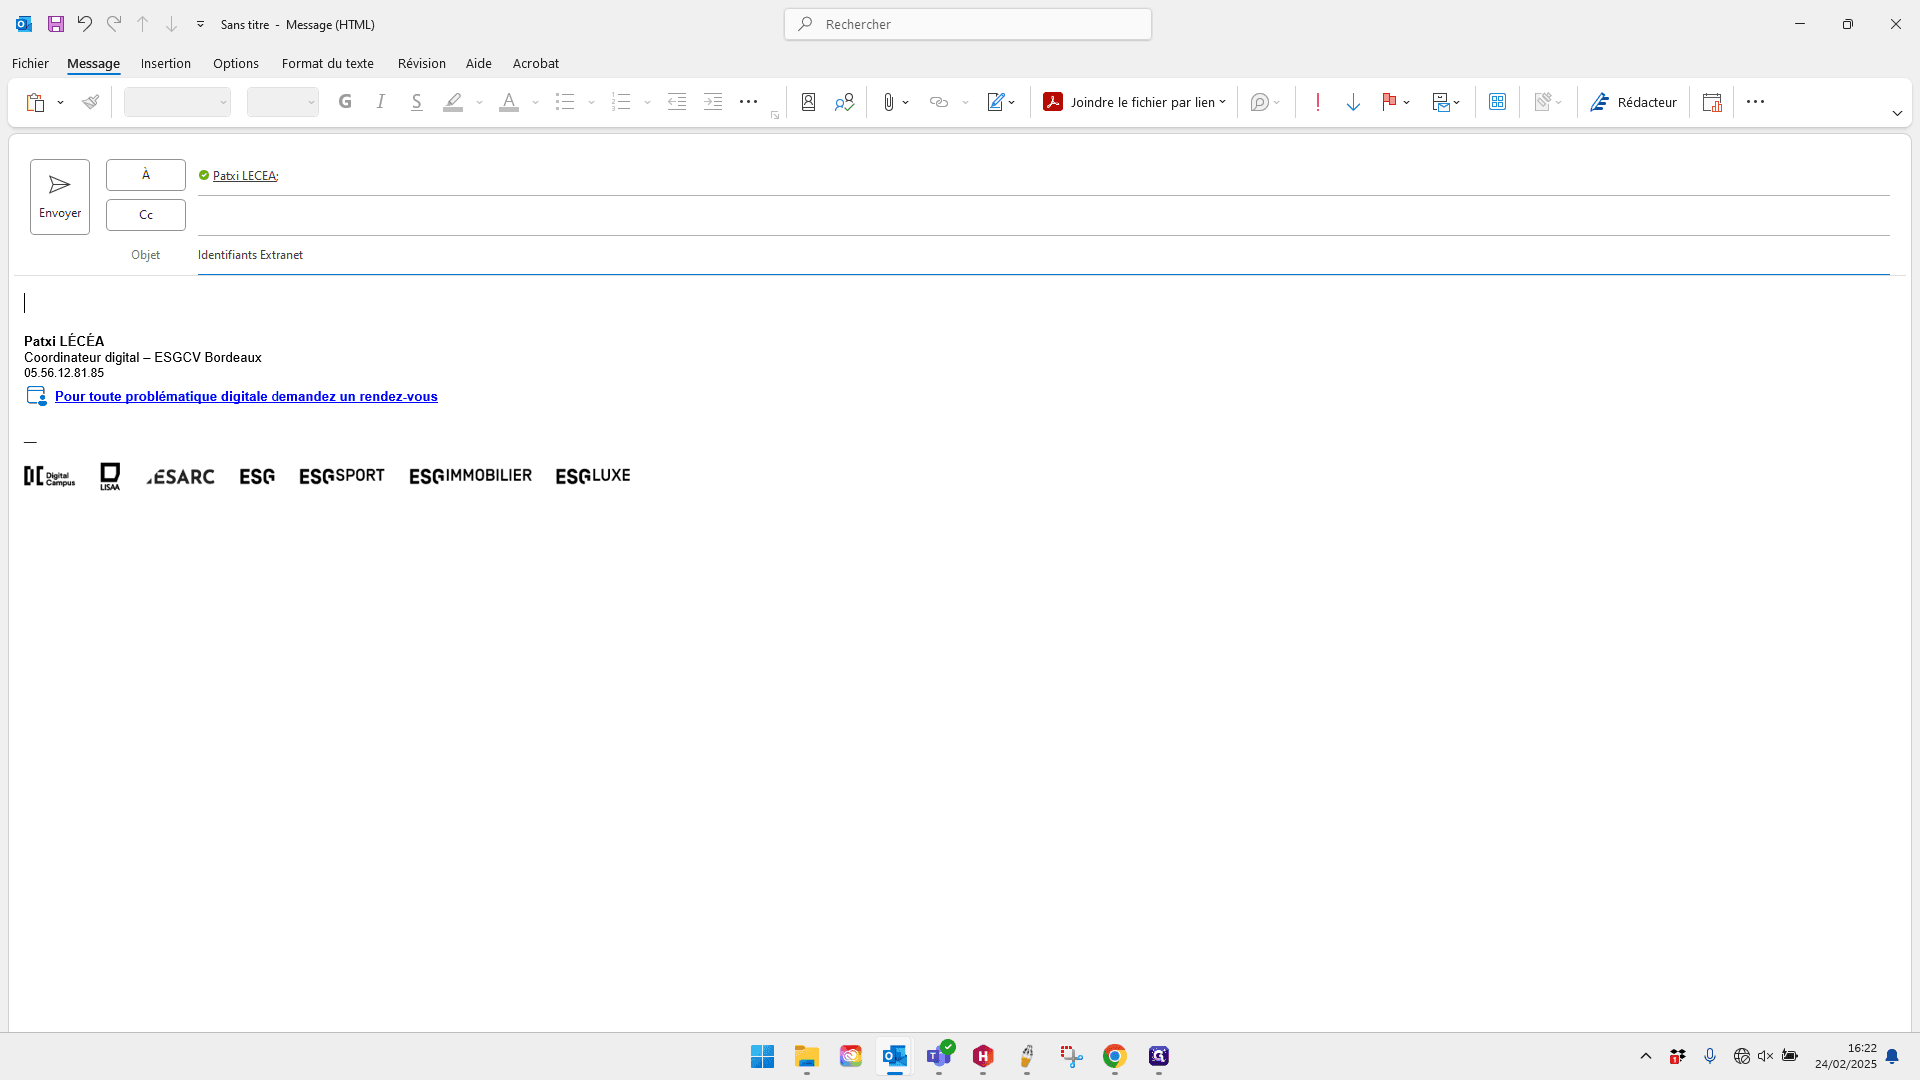Viewport: 1920px width, 1080px height.
Task: Open the Rédacteur editor
Action: point(1633,102)
